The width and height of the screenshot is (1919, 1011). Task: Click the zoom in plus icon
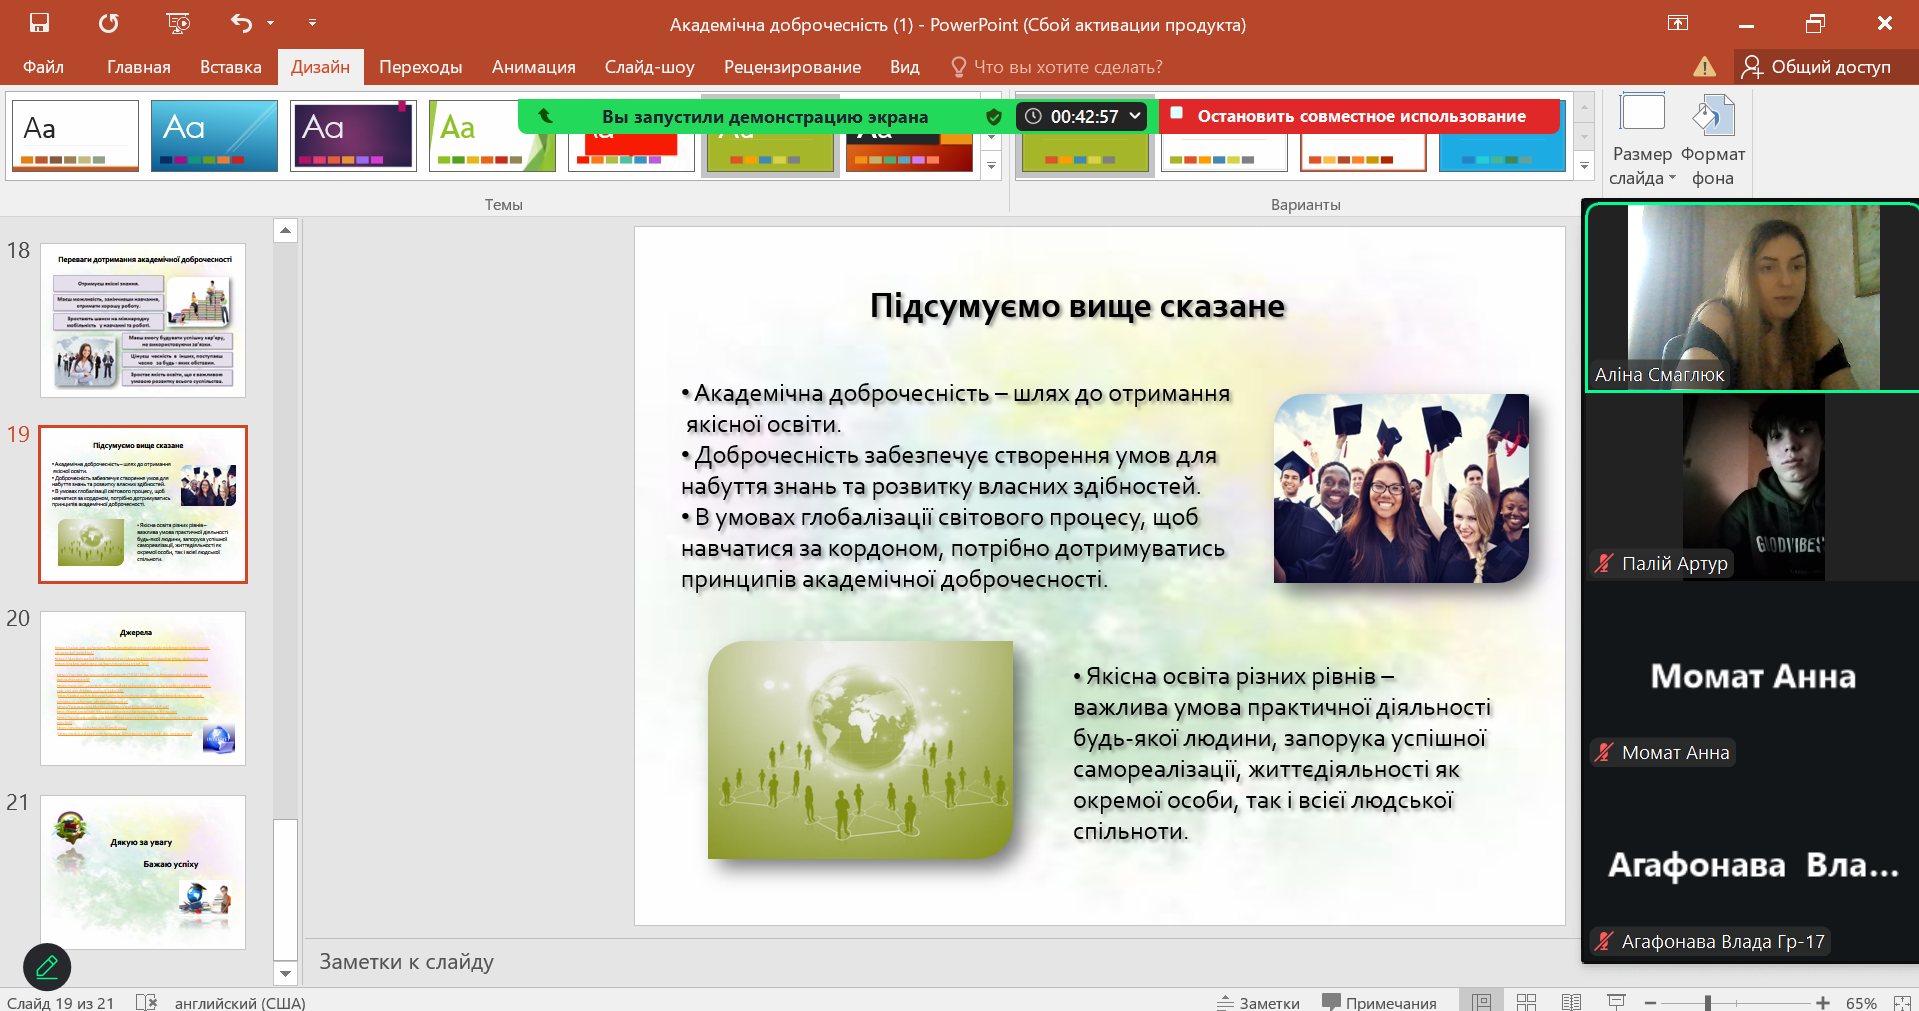click(x=1823, y=1002)
